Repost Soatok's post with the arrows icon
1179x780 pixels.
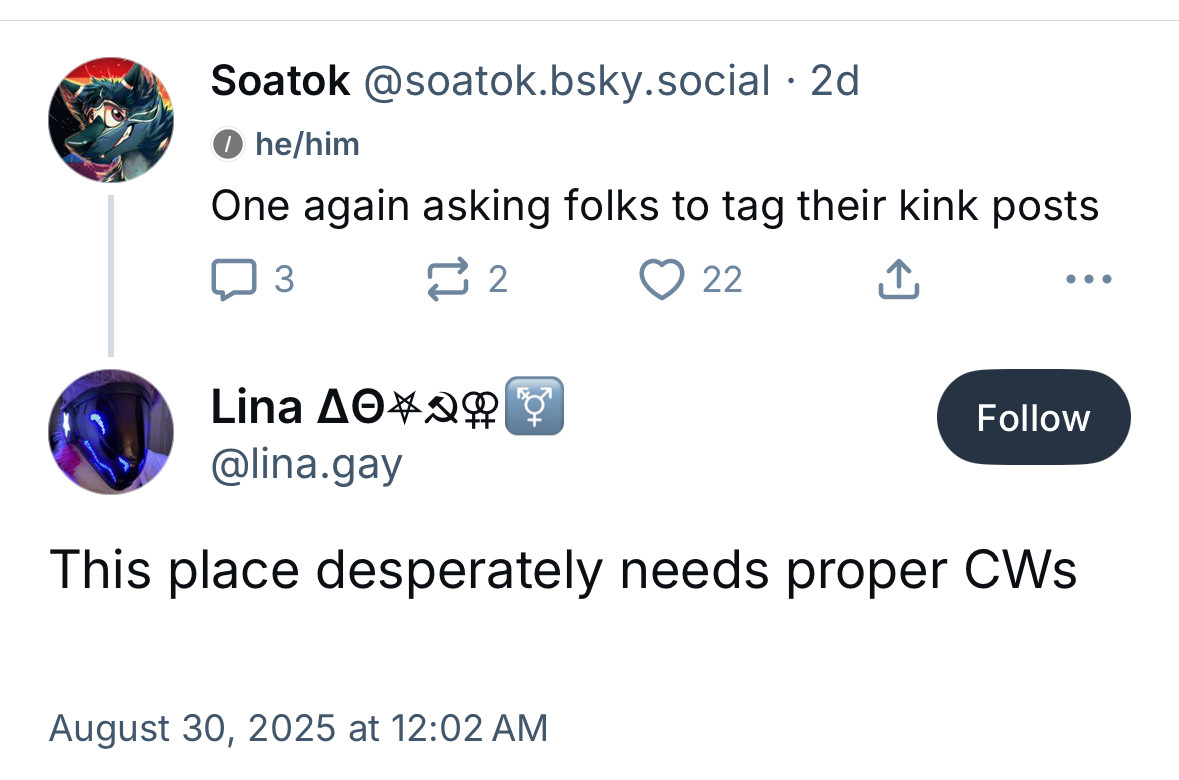[x=448, y=280]
